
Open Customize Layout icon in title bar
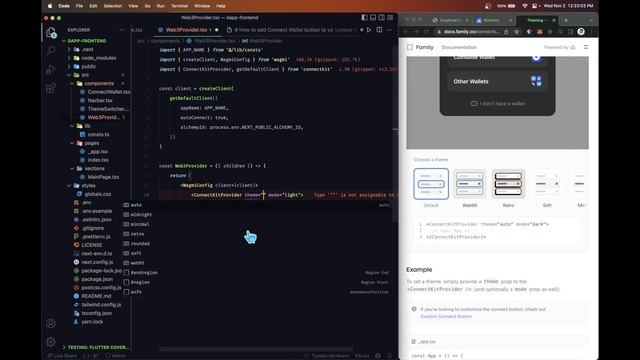coord(390,18)
